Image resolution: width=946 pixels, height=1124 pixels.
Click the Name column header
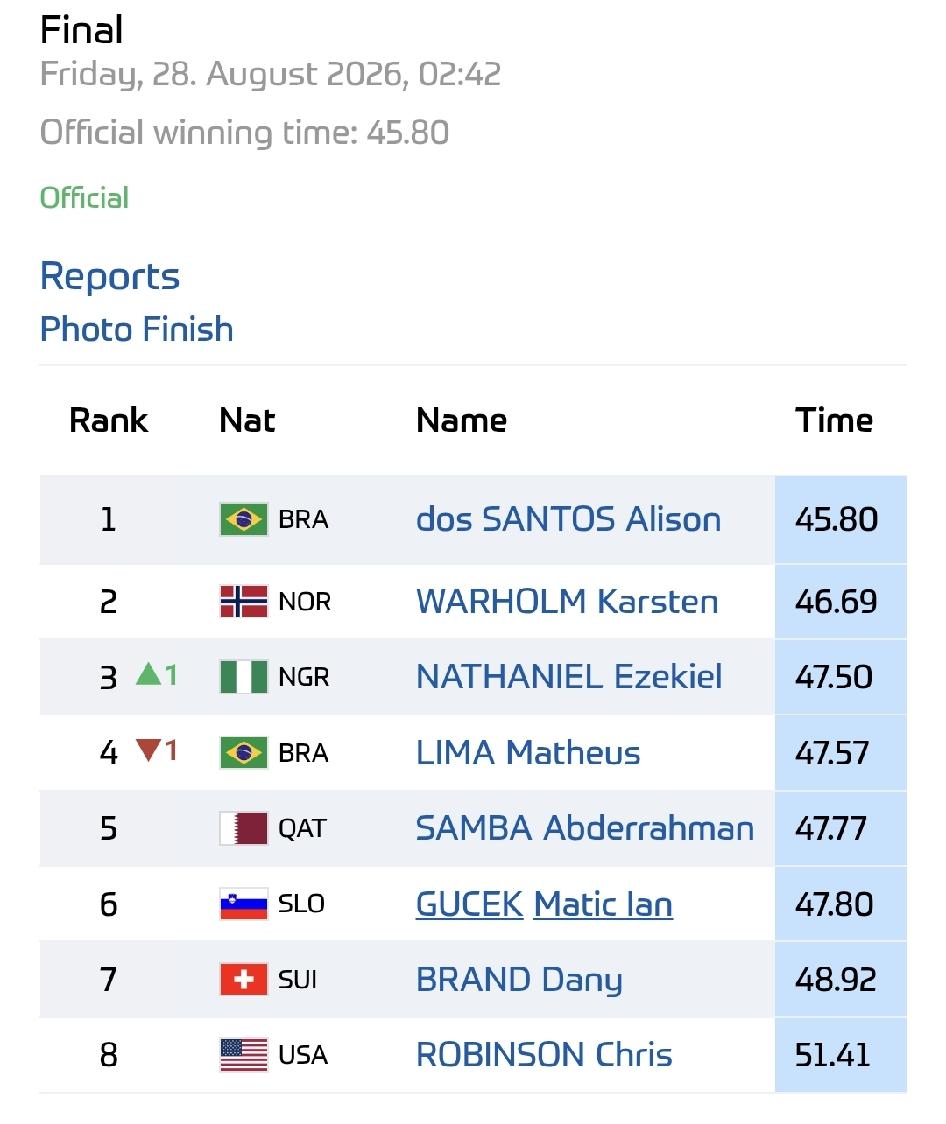pyautogui.click(x=462, y=420)
